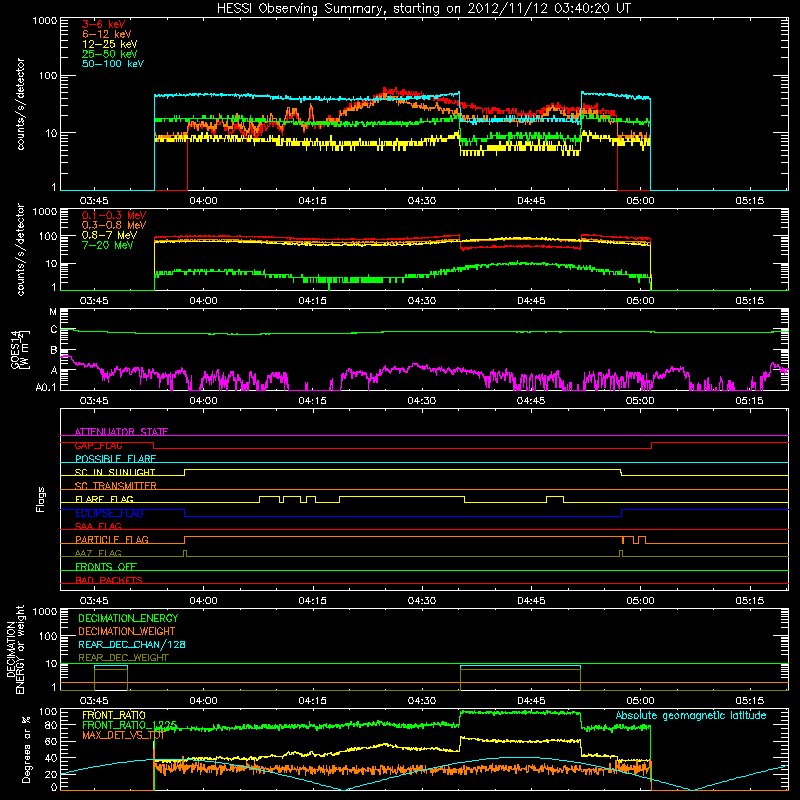Select the MAX_DET_VS_TOT legend label
Image resolution: width=800 pixels, height=800 pixels.
[x=123, y=735]
